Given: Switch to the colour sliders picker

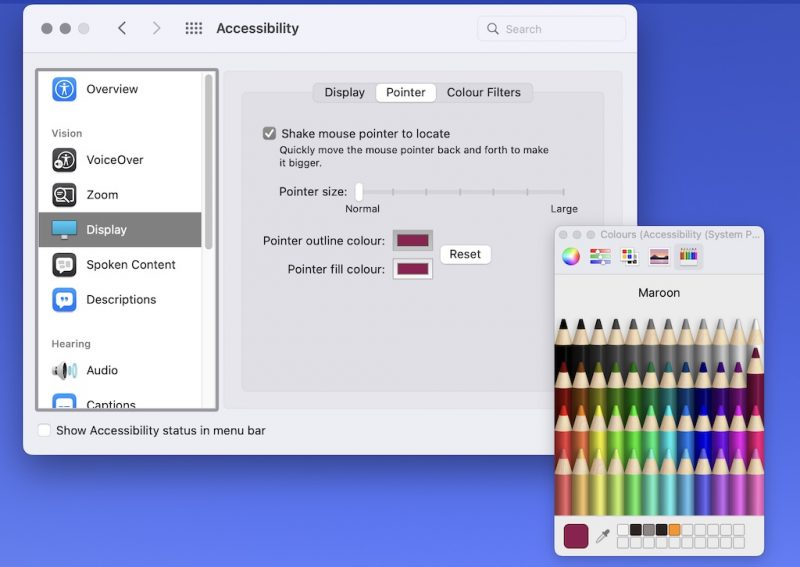Looking at the screenshot, I should [x=600, y=256].
